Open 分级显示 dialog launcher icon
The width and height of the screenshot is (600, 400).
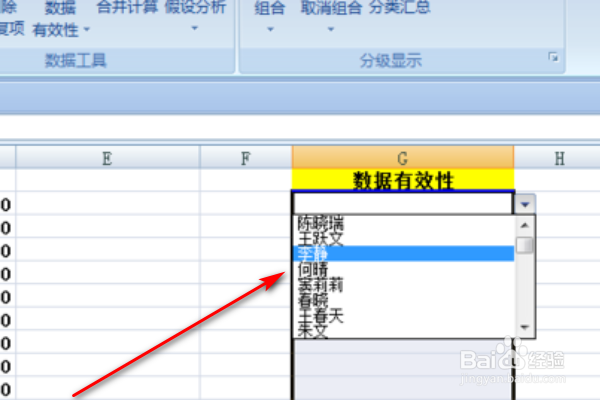point(553,57)
